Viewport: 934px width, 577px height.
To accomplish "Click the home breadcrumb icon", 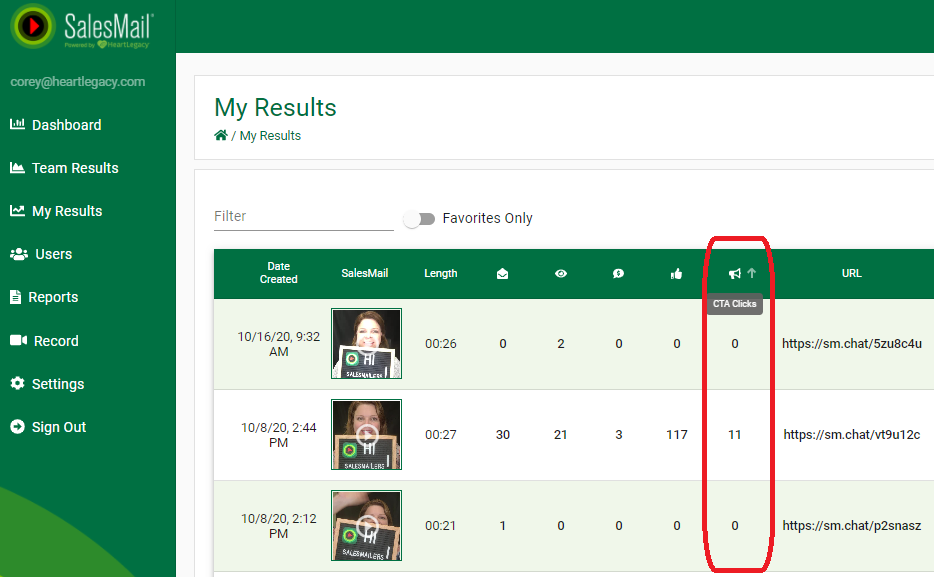I will point(221,135).
